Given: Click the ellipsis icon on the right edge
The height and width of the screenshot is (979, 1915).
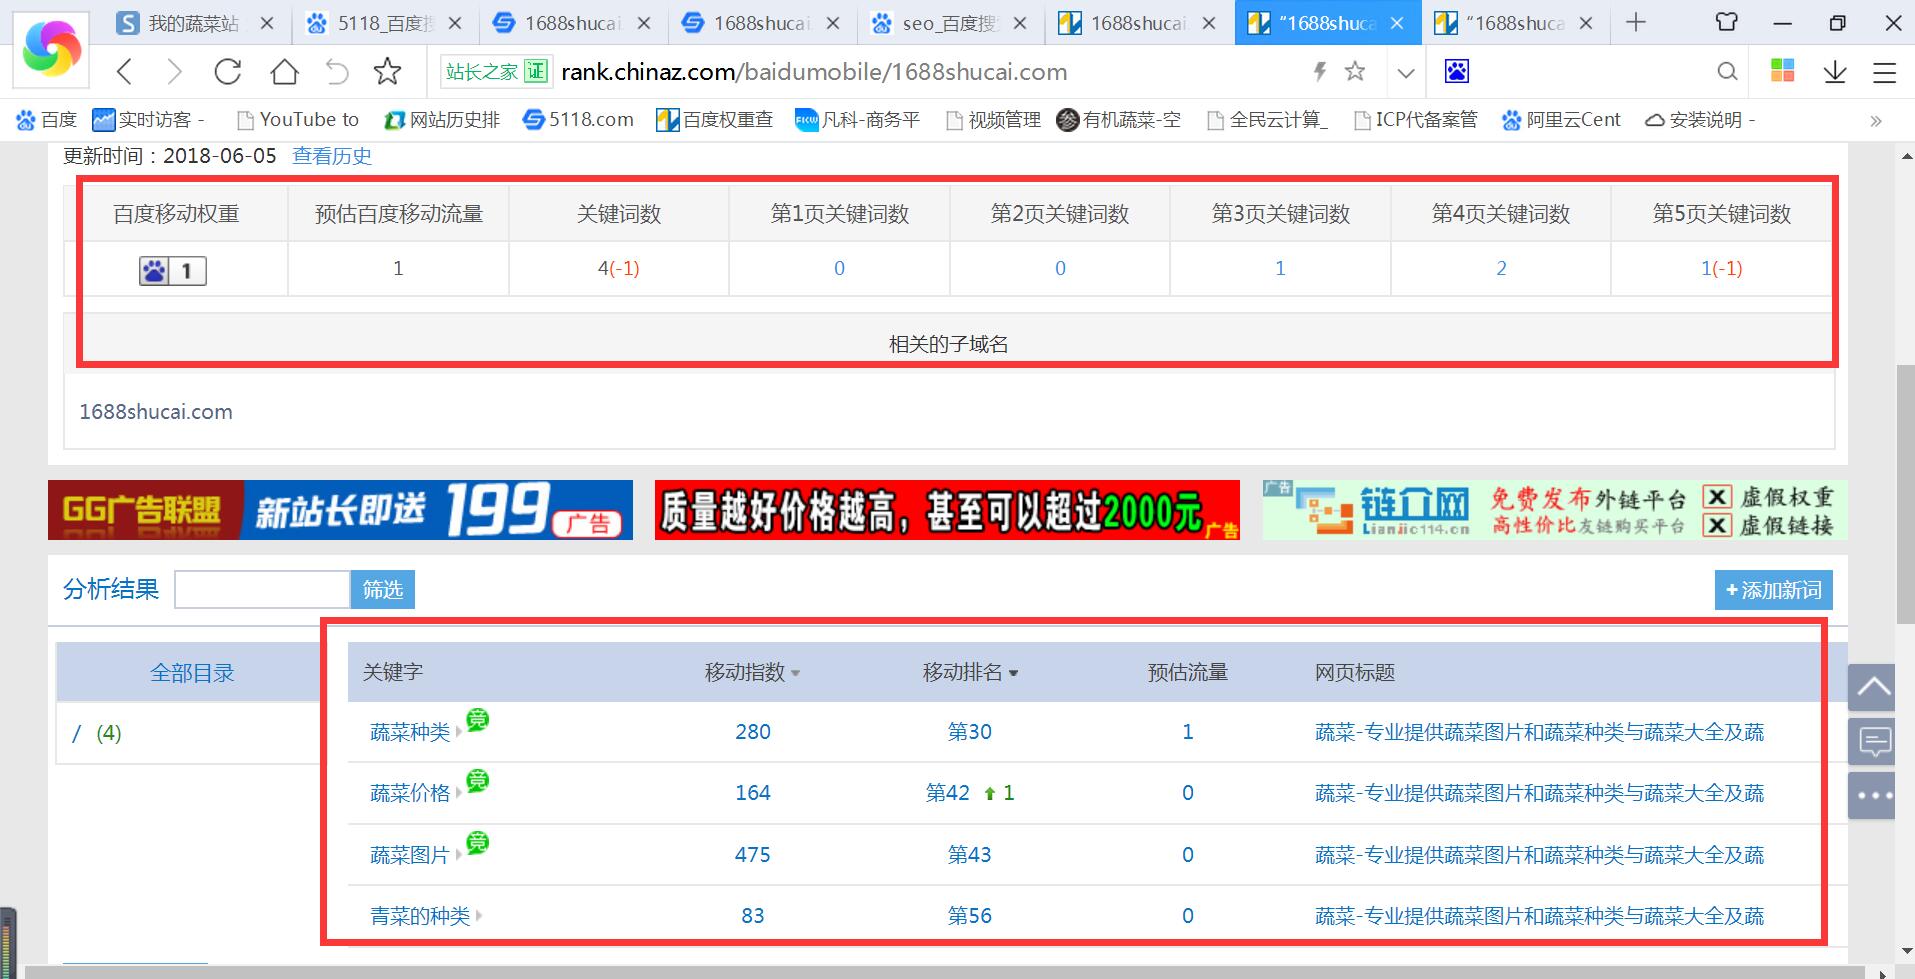Looking at the screenshot, I should tap(1872, 793).
